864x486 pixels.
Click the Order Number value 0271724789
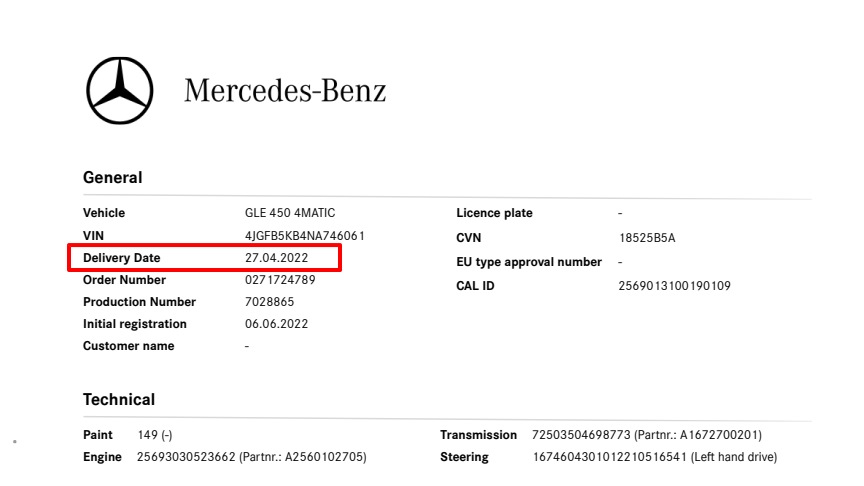click(x=280, y=280)
